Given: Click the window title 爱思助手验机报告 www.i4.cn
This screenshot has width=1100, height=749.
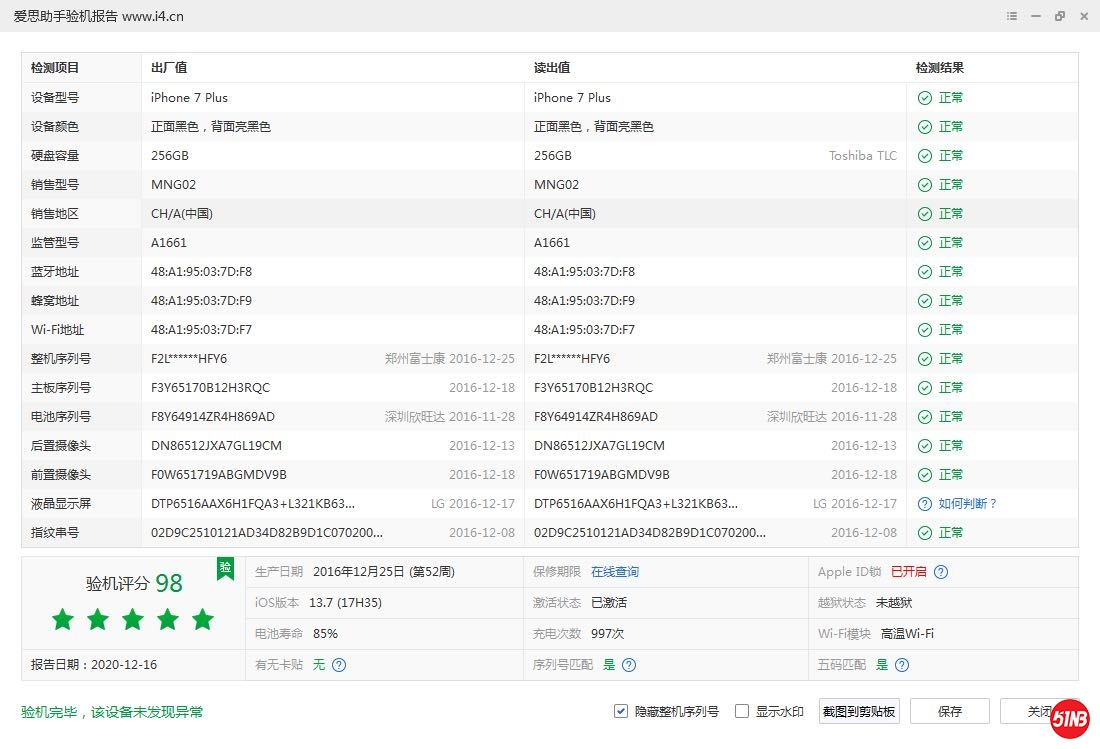Looking at the screenshot, I should pos(99,16).
